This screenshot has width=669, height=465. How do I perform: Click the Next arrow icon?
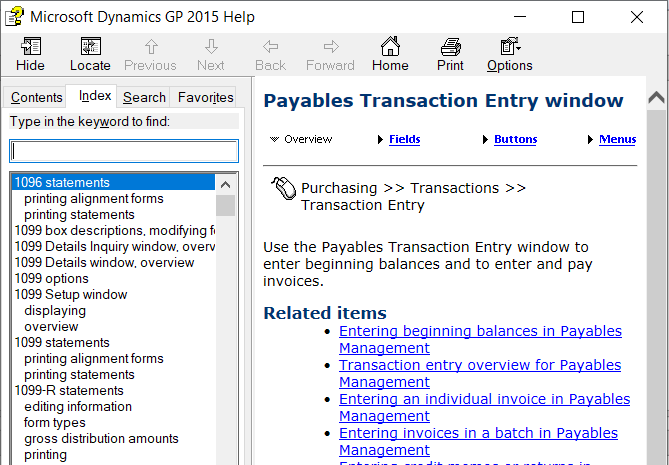tap(211, 46)
